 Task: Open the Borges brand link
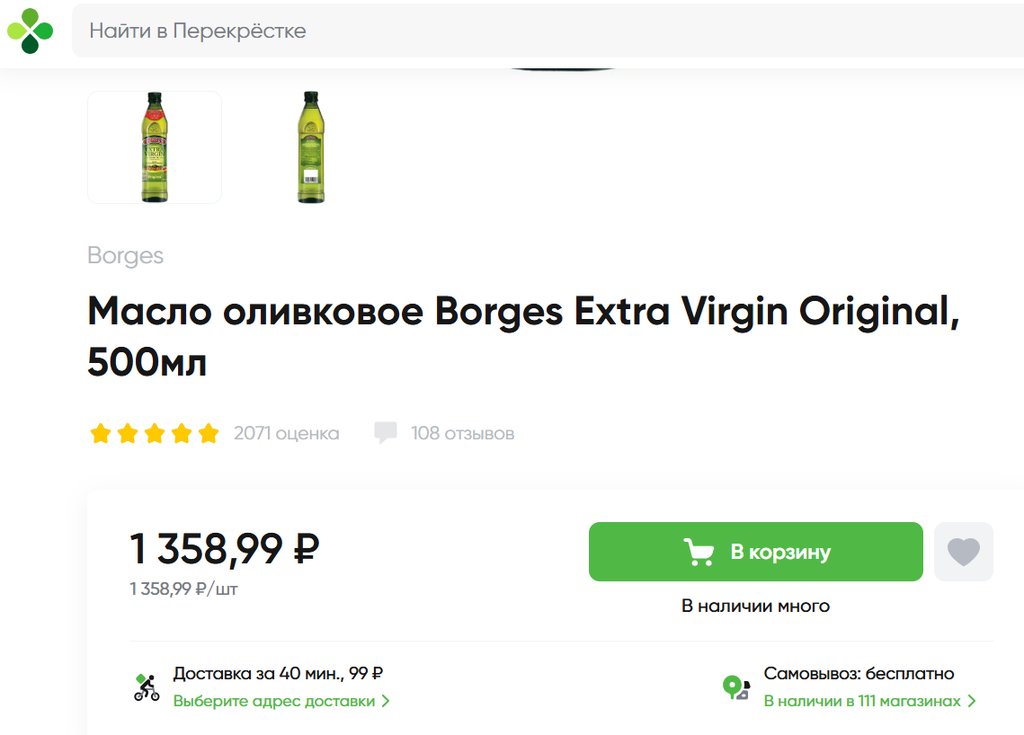[x=125, y=255]
